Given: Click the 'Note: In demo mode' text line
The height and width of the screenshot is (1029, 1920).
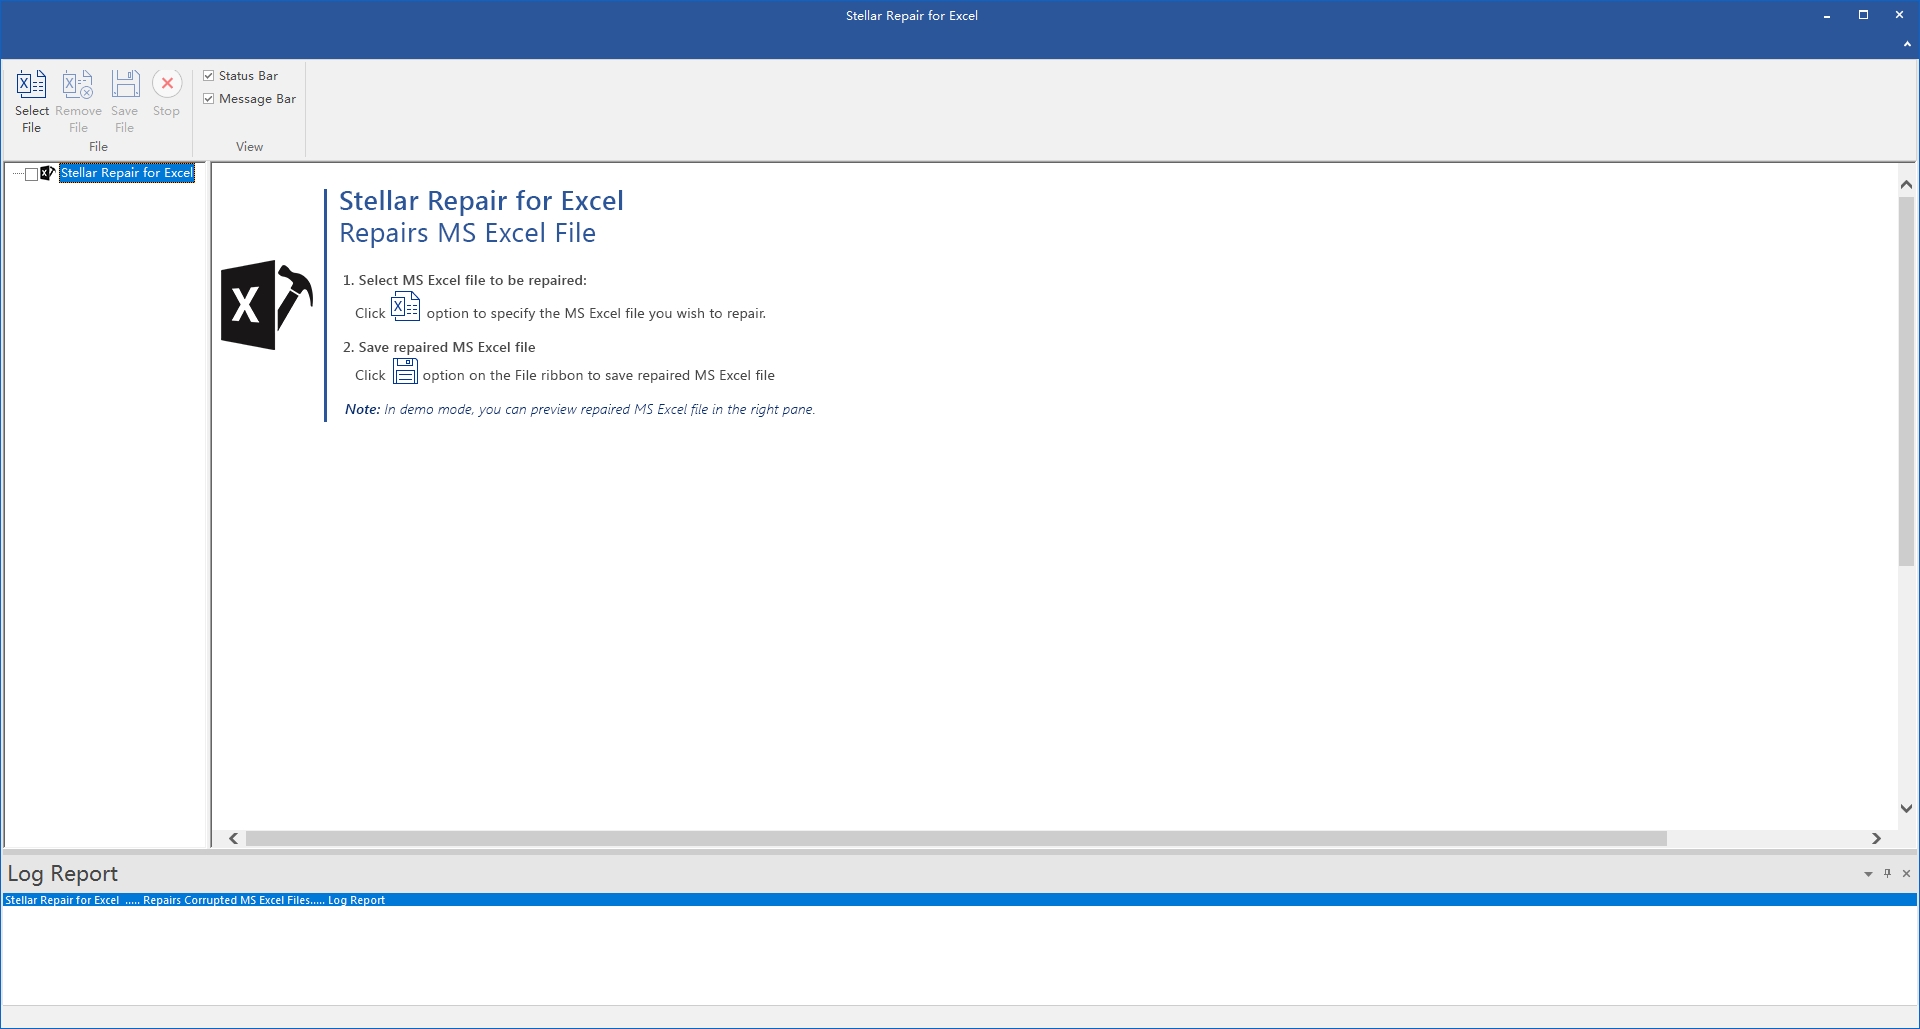Looking at the screenshot, I should [x=580, y=409].
